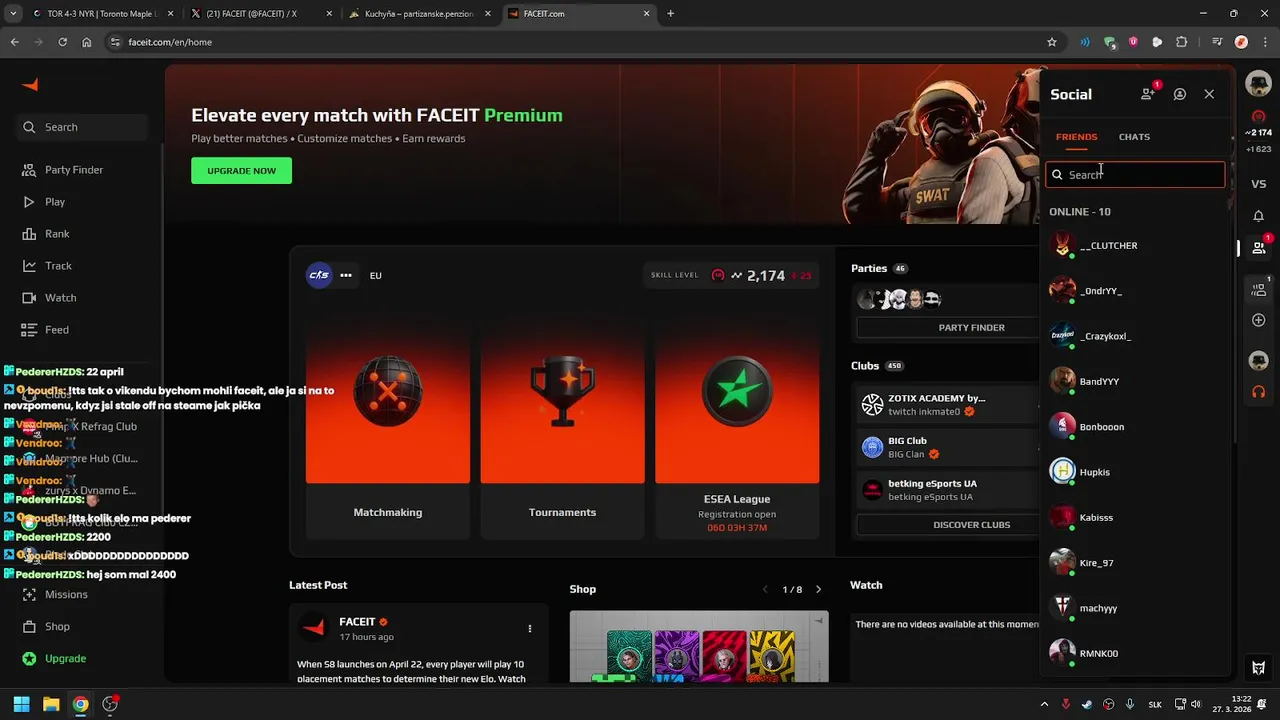Click Upgrade in the left sidebar
This screenshot has width=1280, height=720.
[54, 658]
